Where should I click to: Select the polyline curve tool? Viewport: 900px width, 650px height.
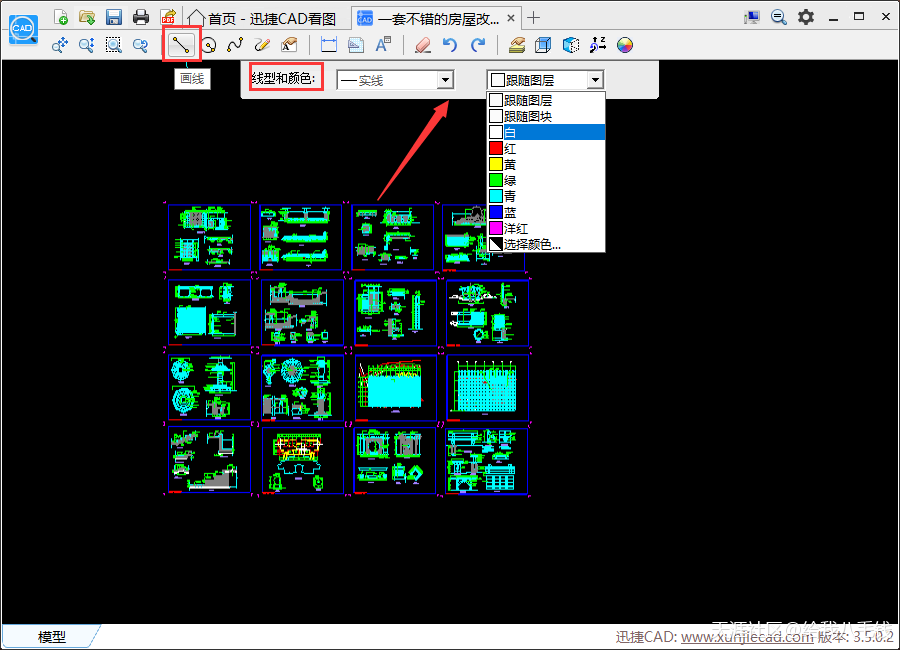(235, 45)
